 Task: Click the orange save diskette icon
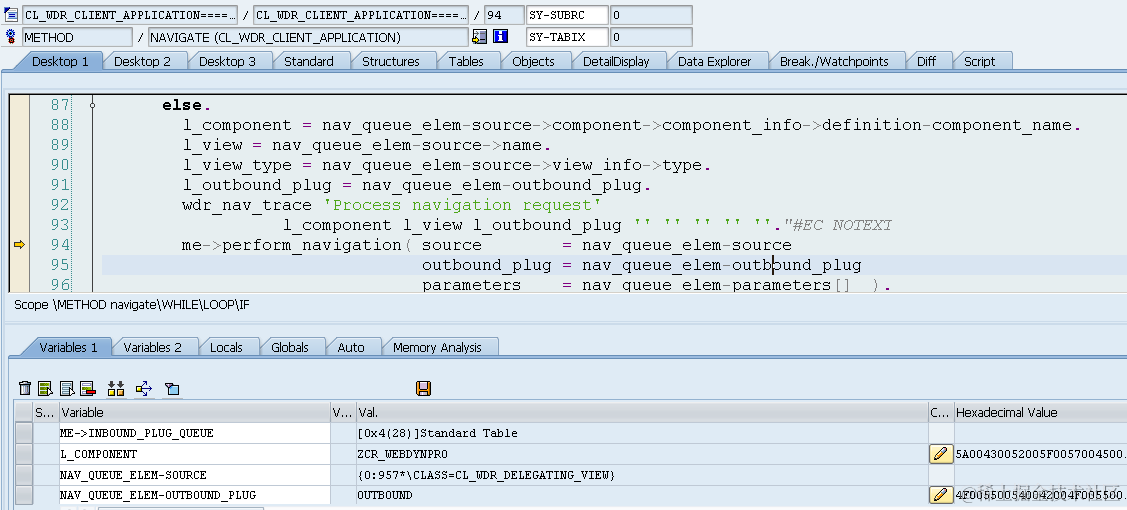pos(423,389)
